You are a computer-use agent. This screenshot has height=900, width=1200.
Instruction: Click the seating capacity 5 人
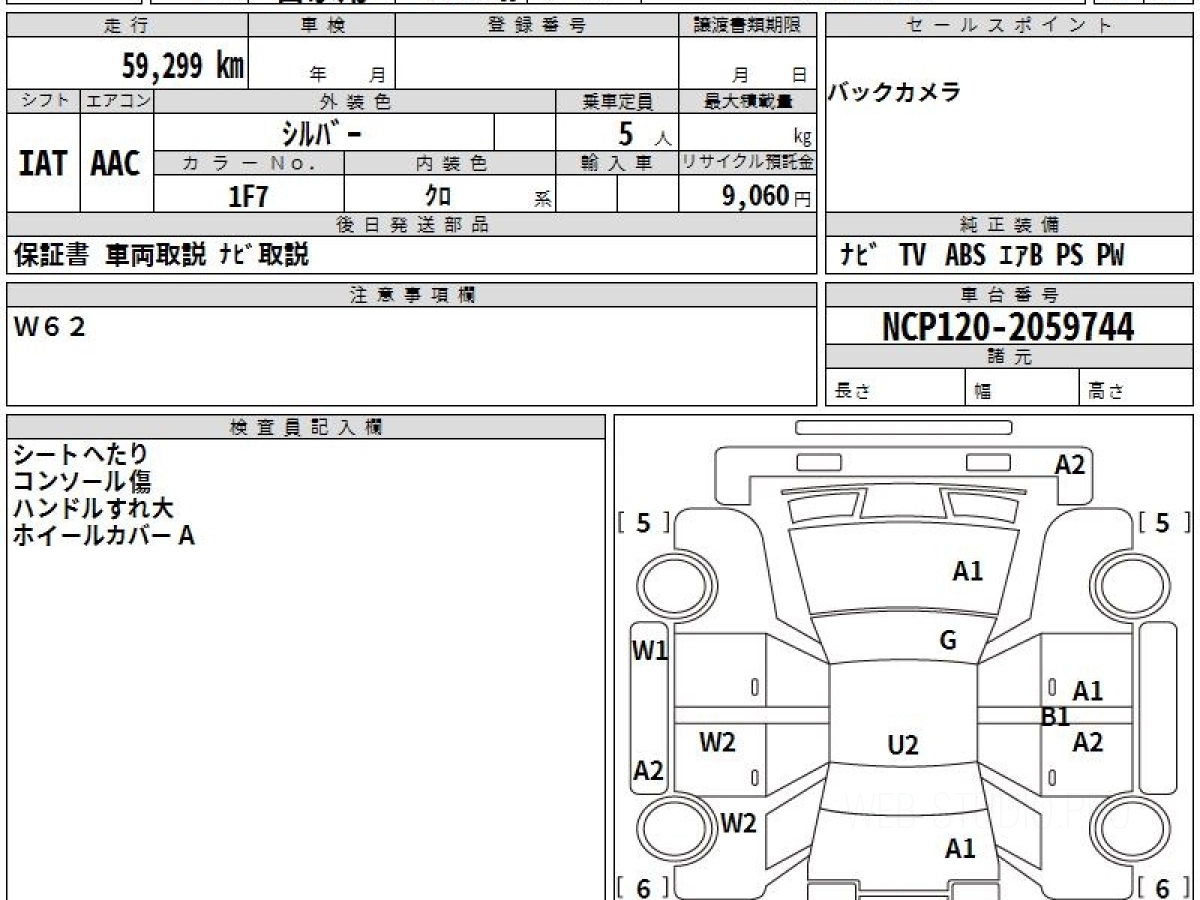pyautogui.click(x=644, y=133)
